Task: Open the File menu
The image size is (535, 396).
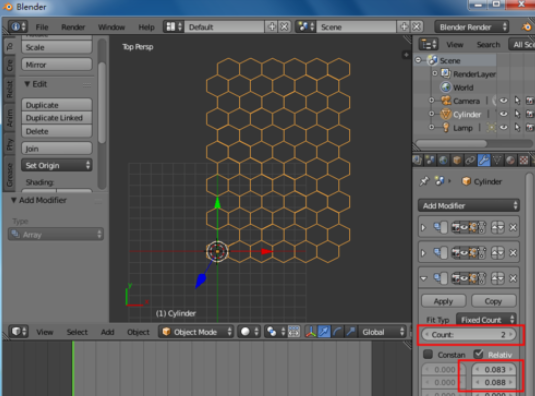Action: click(x=42, y=27)
